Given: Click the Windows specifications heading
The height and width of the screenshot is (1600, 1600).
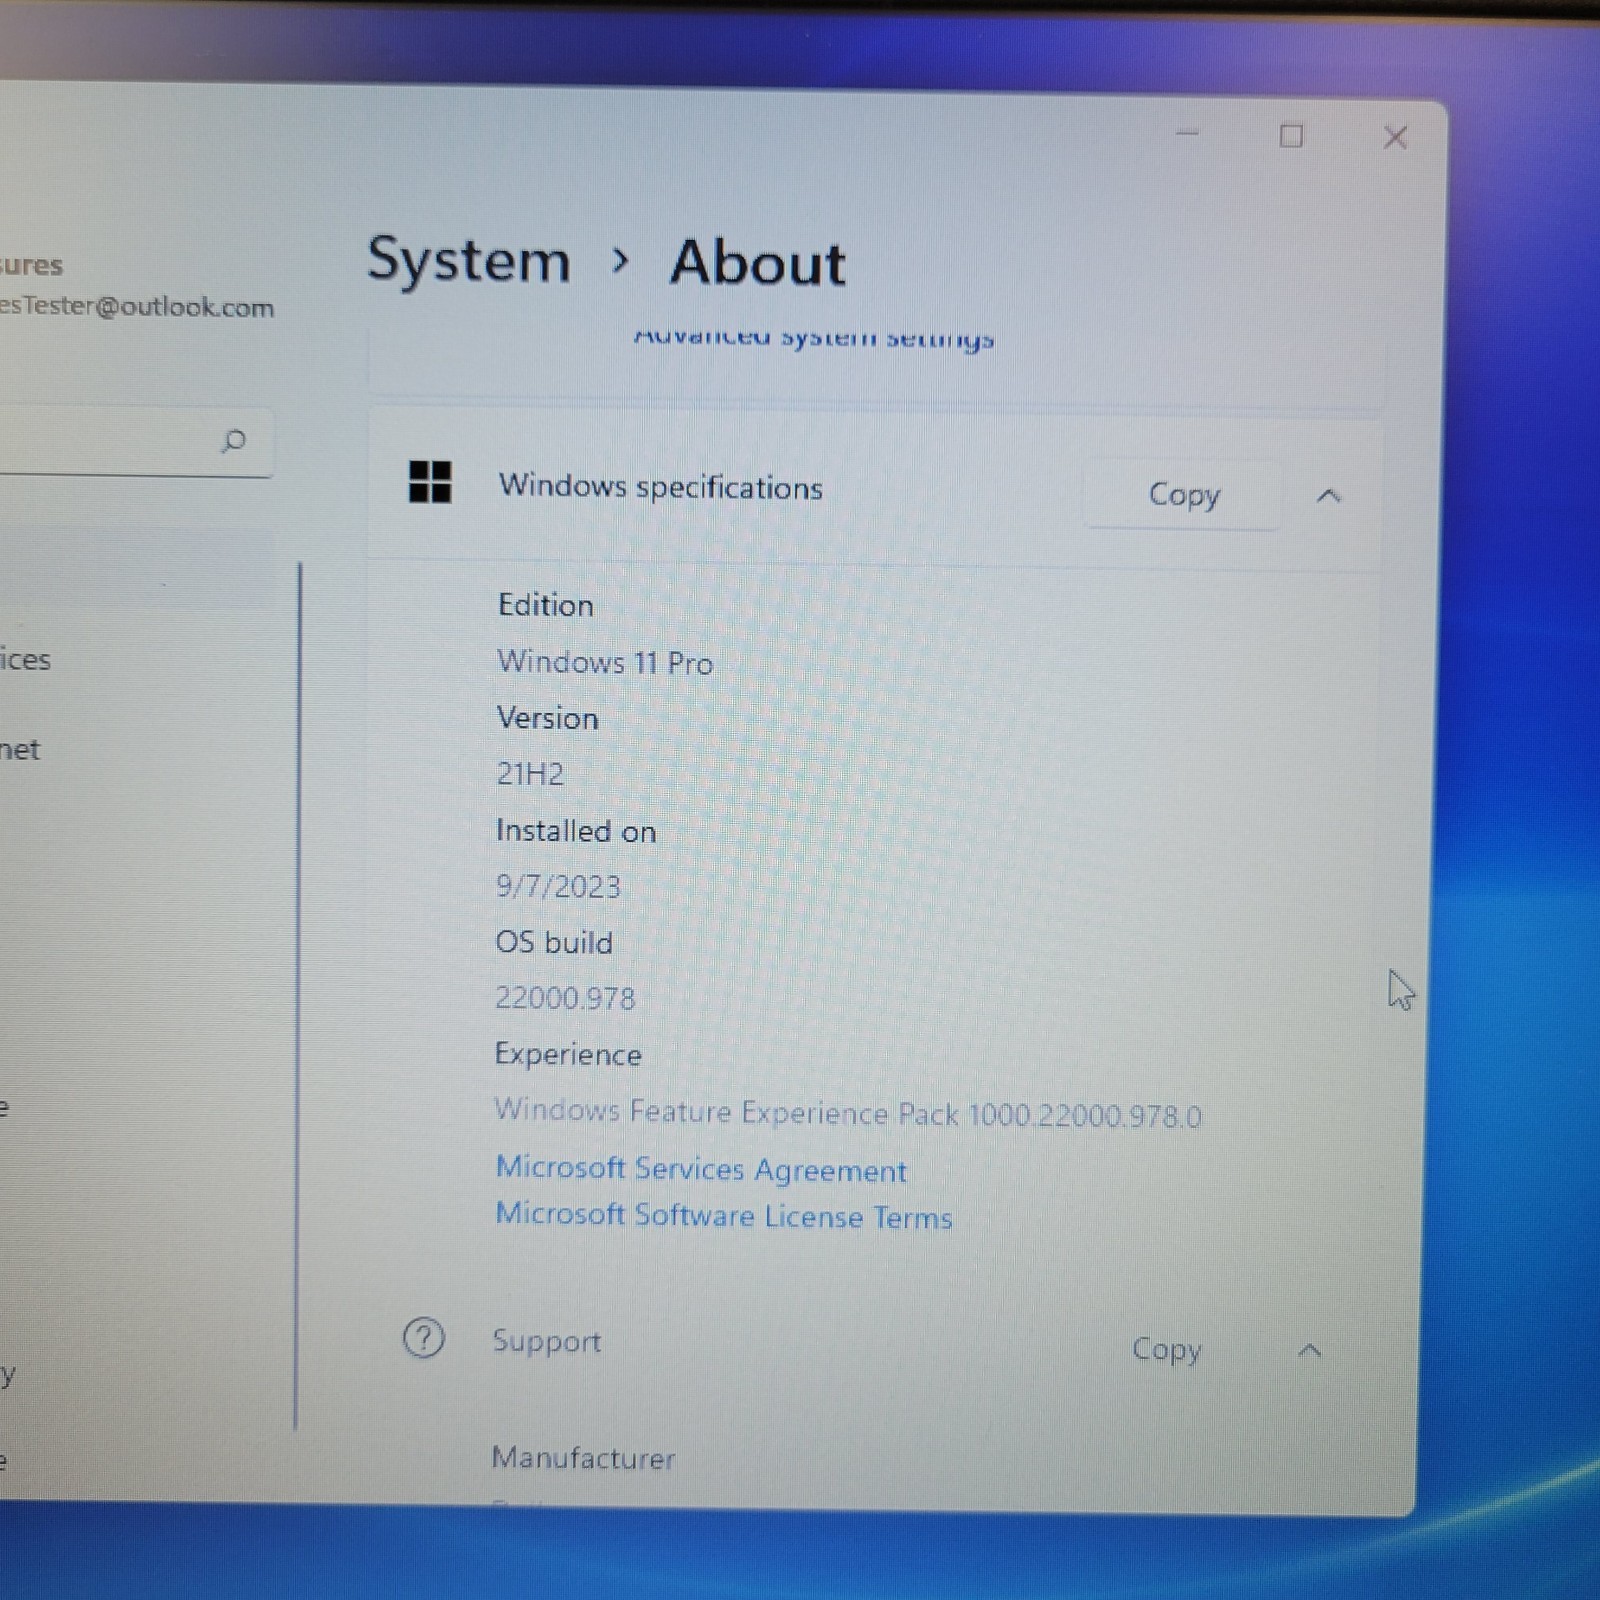Looking at the screenshot, I should click(660, 487).
